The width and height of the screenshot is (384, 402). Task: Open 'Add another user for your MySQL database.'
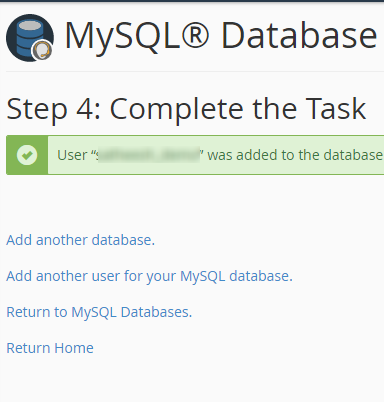click(149, 276)
